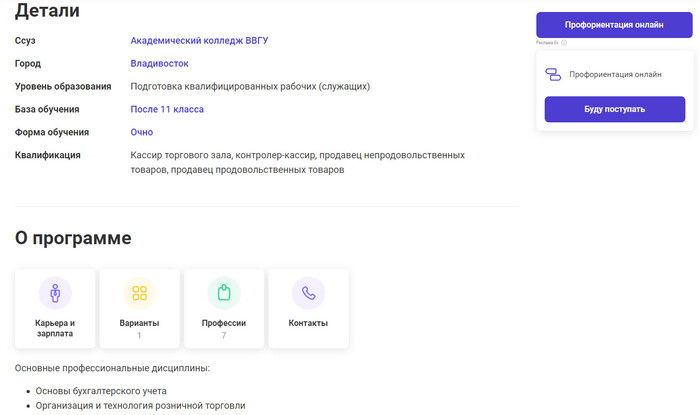Image resolution: width=700 pixels, height=415 pixels.
Task: Select the Варианты tab label
Action: (139, 323)
